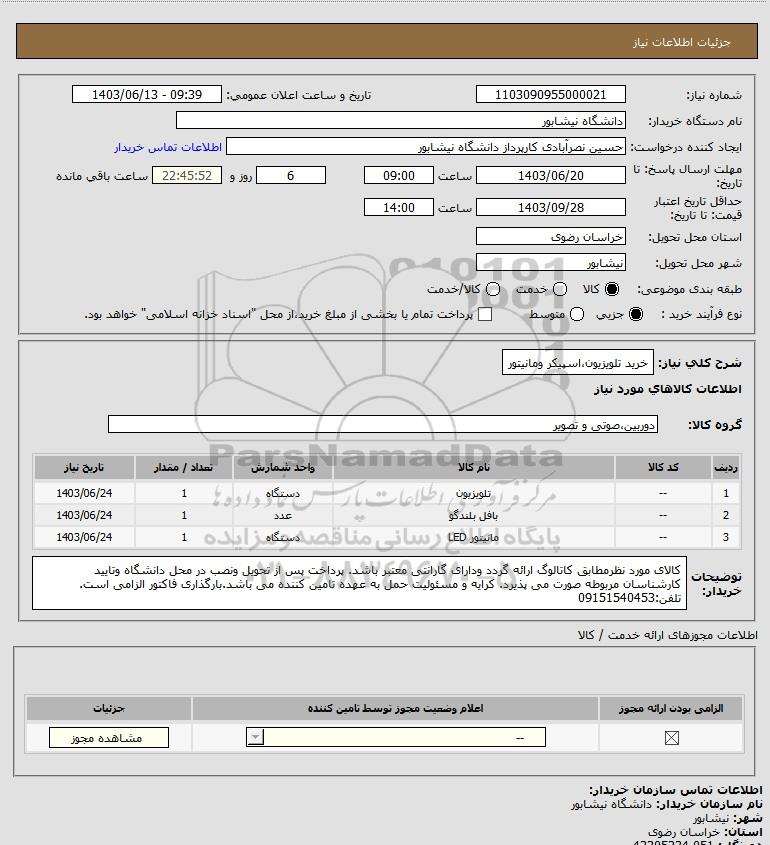The image size is (770, 845).
Task: Click the تاریخ نیاز column header
Action: point(84,468)
